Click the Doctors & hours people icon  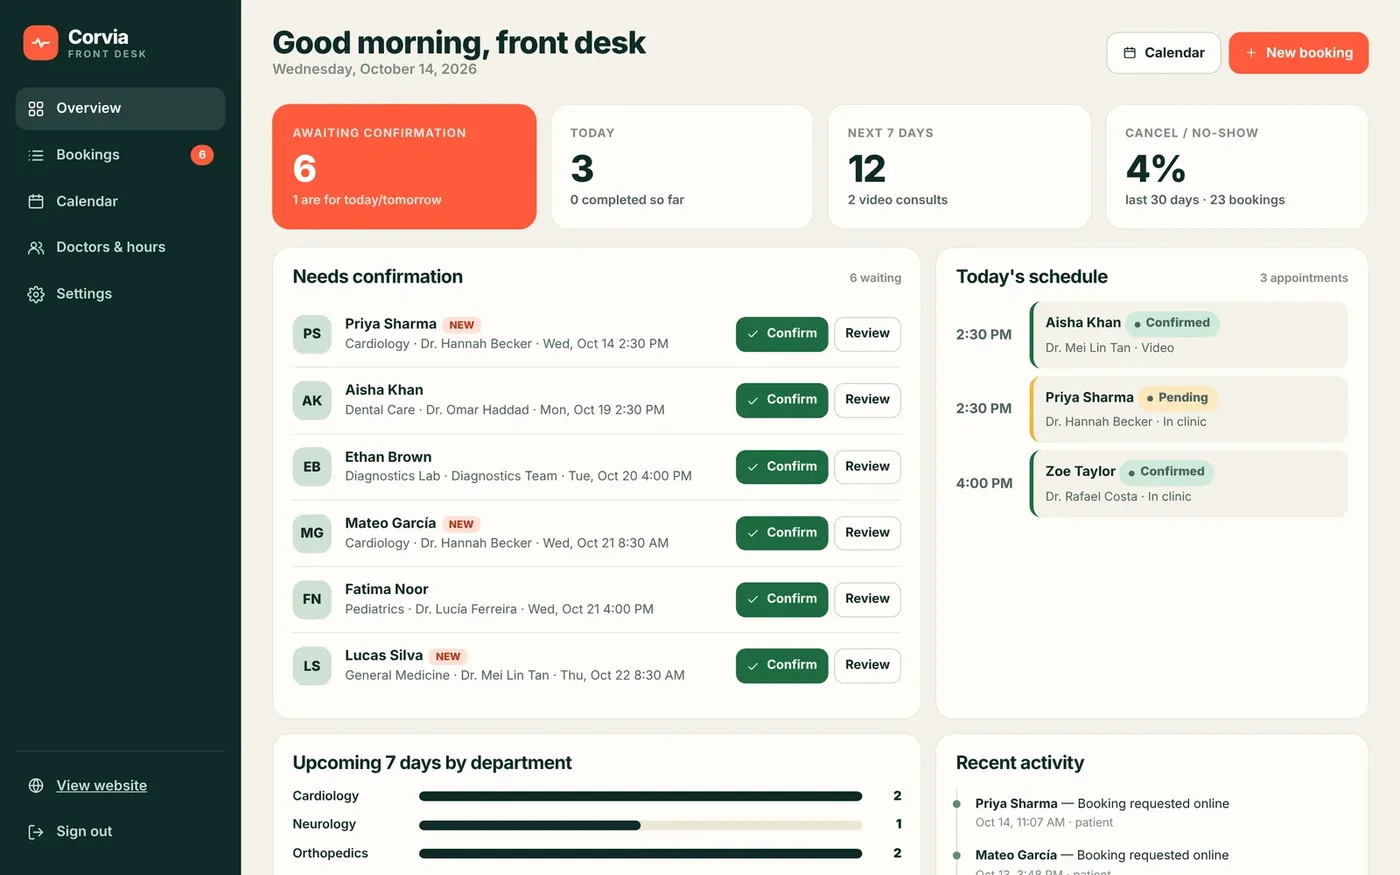point(36,248)
